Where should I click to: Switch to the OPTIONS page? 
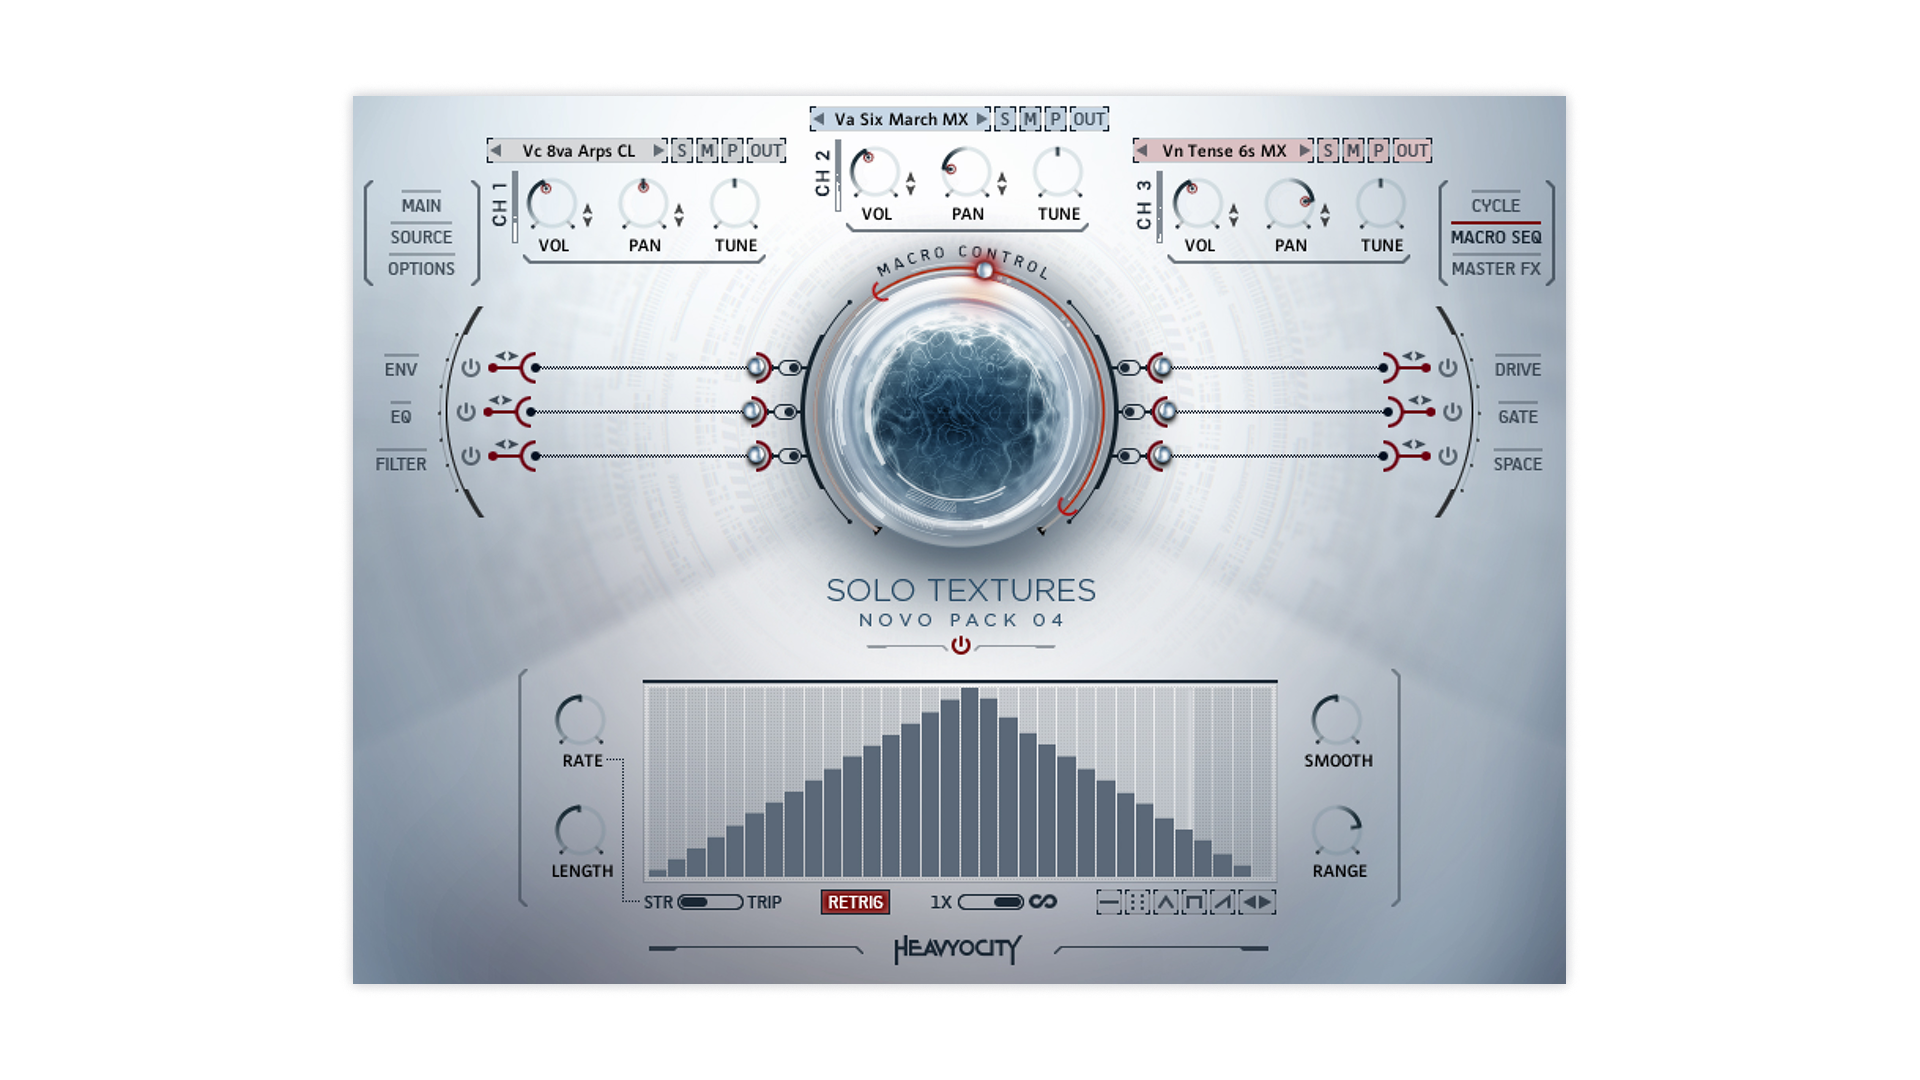point(421,269)
